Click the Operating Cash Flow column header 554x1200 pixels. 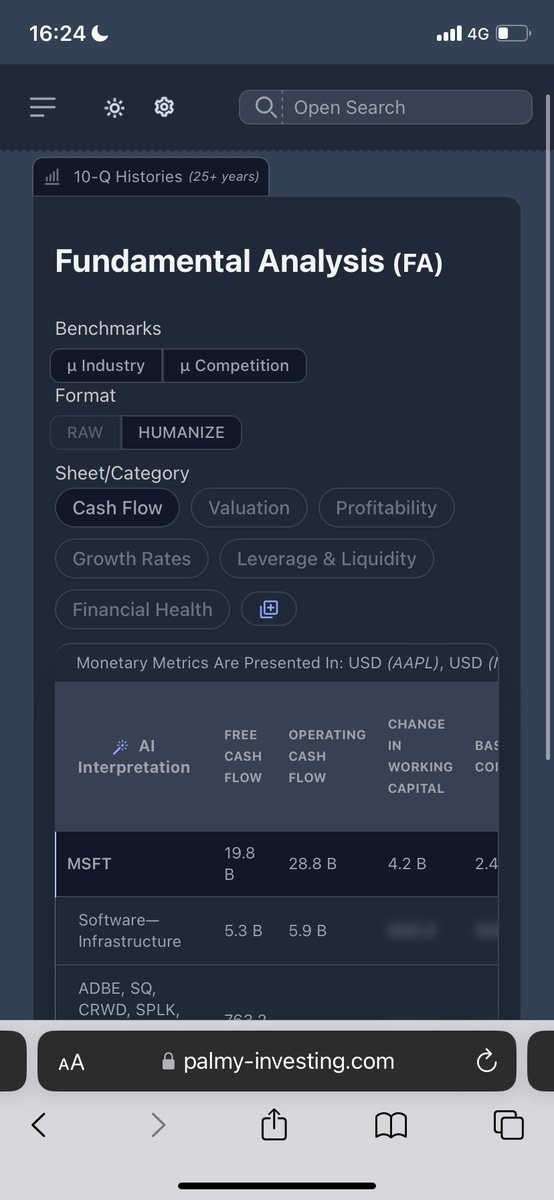tap(327, 756)
